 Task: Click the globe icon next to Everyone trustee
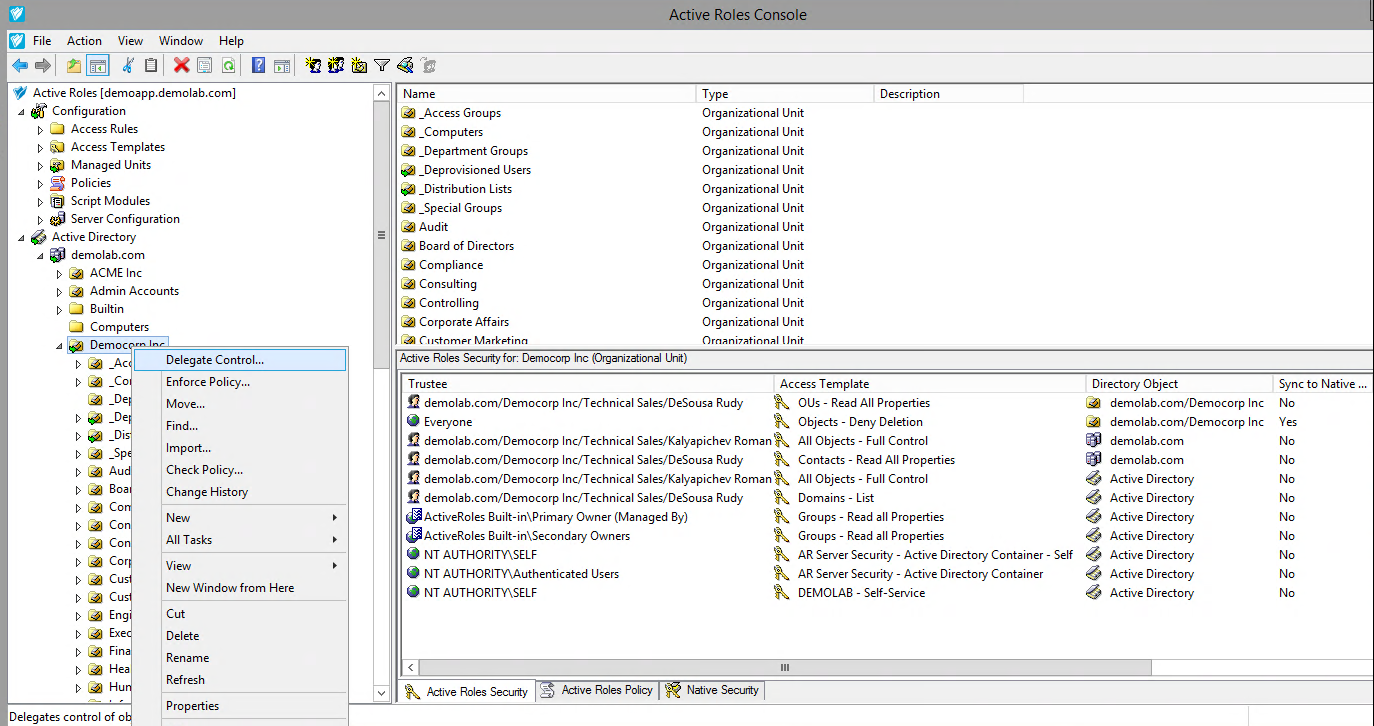(413, 422)
